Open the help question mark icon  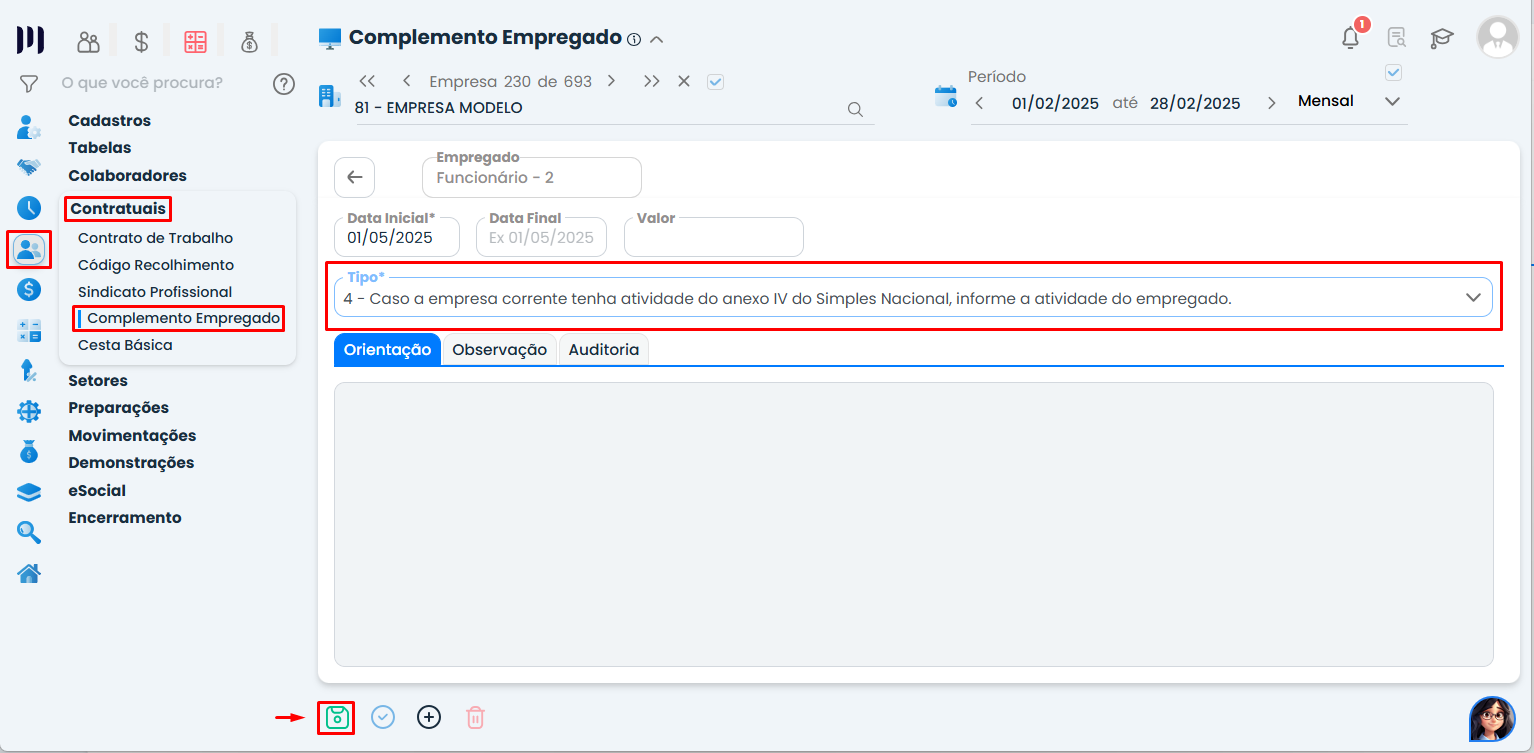coord(284,84)
